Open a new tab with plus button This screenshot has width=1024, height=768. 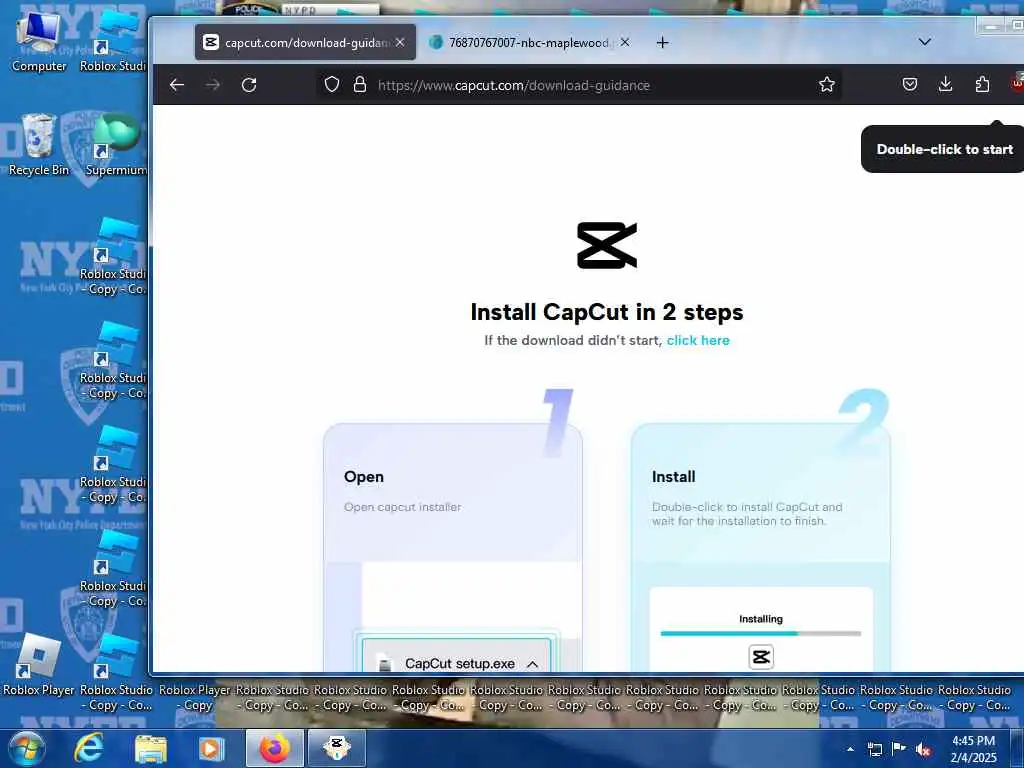point(662,42)
